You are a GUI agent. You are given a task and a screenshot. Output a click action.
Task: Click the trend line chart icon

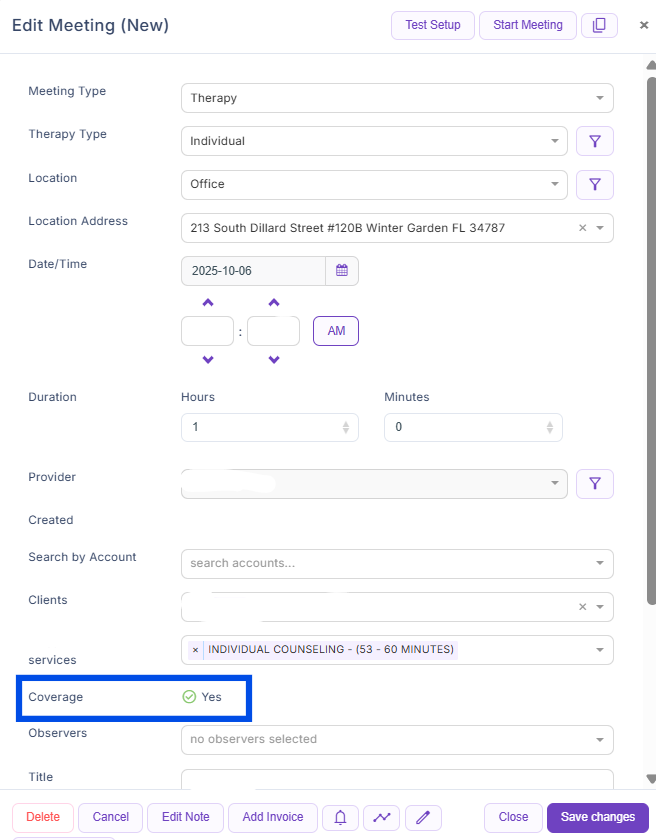pyautogui.click(x=381, y=817)
